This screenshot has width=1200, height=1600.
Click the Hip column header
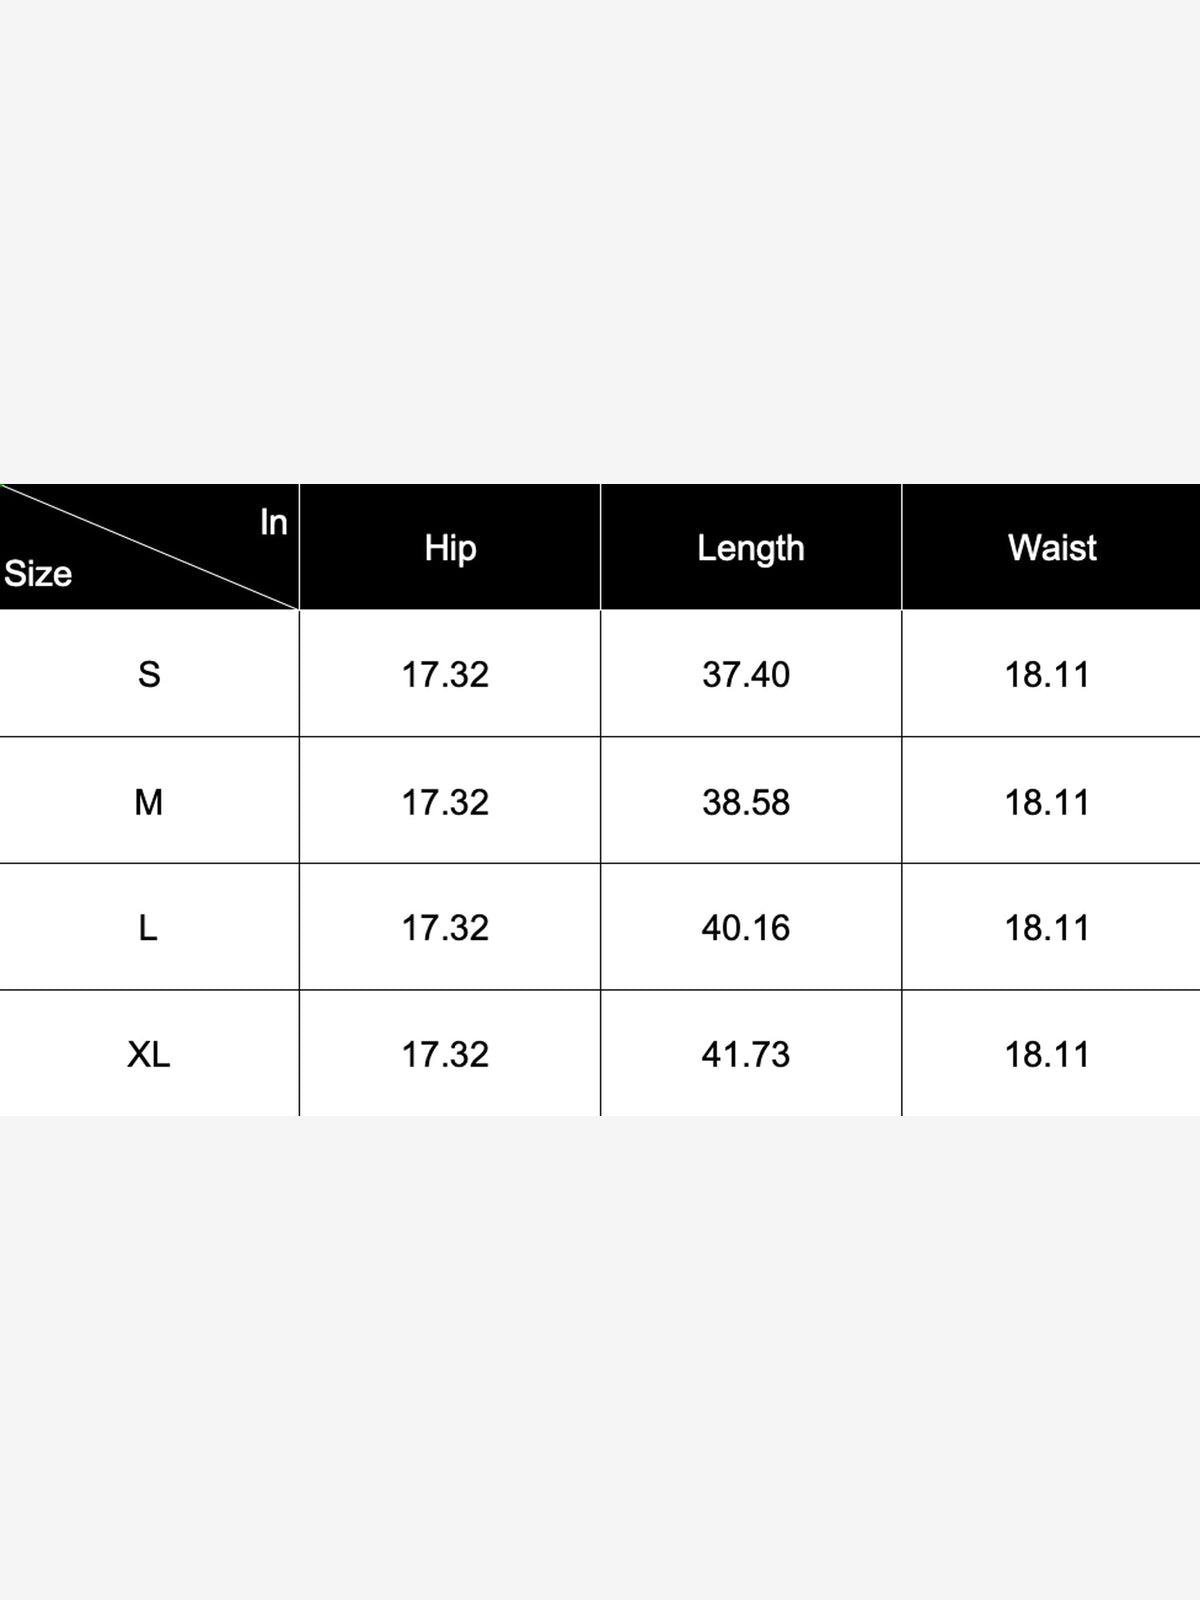click(x=450, y=547)
